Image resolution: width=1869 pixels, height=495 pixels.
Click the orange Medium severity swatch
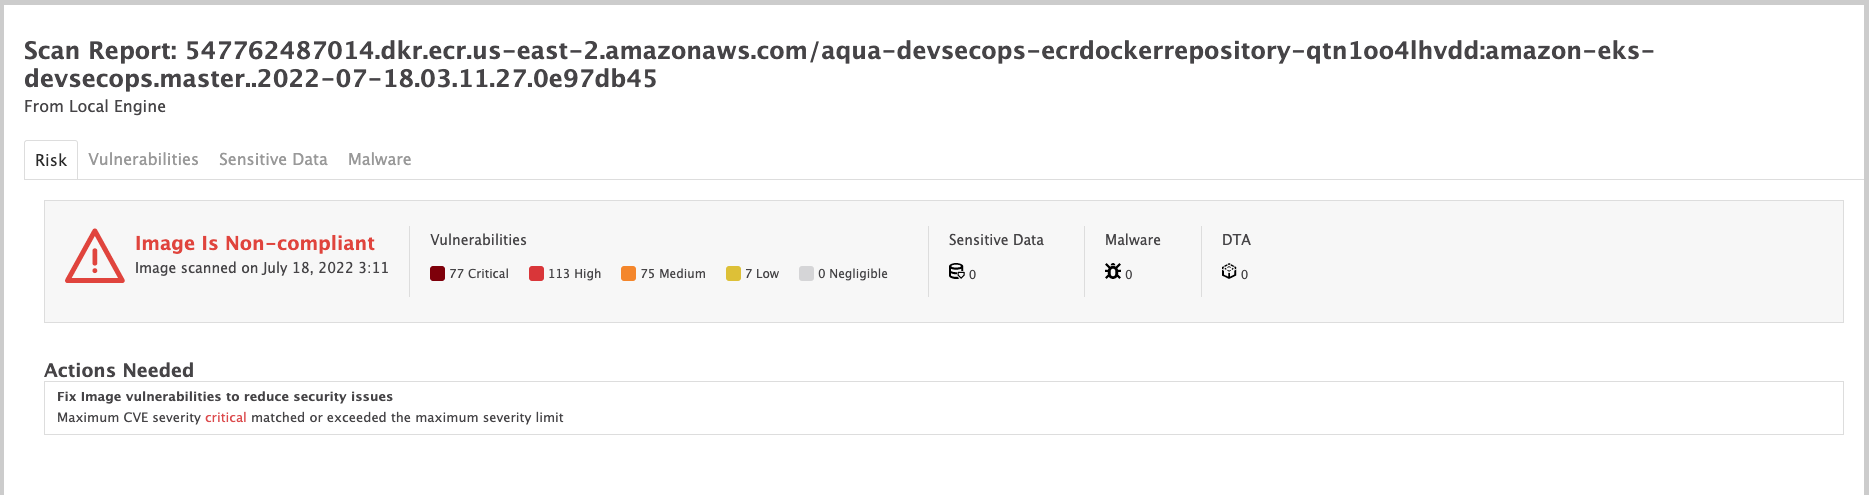628,273
